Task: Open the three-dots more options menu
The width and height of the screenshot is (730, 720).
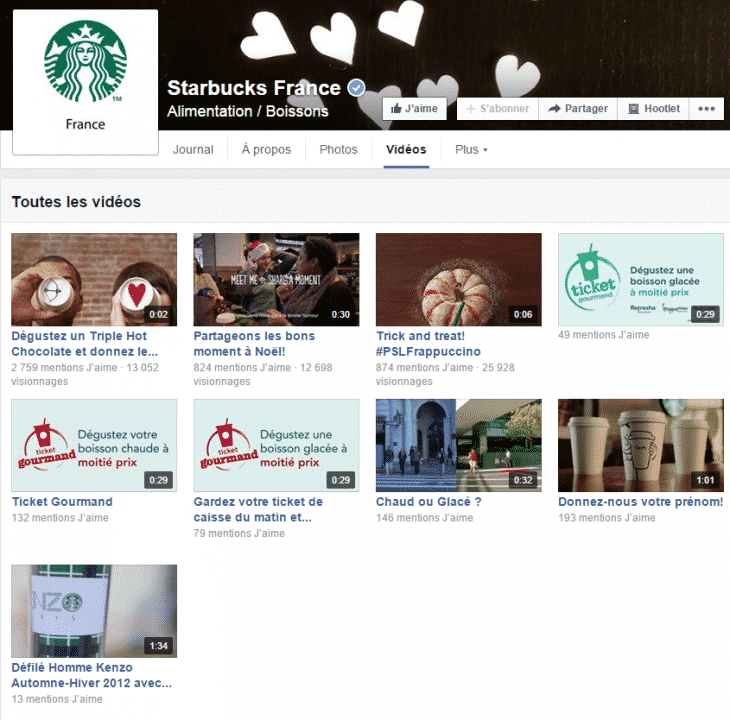Action: click(x=706, y=108)
